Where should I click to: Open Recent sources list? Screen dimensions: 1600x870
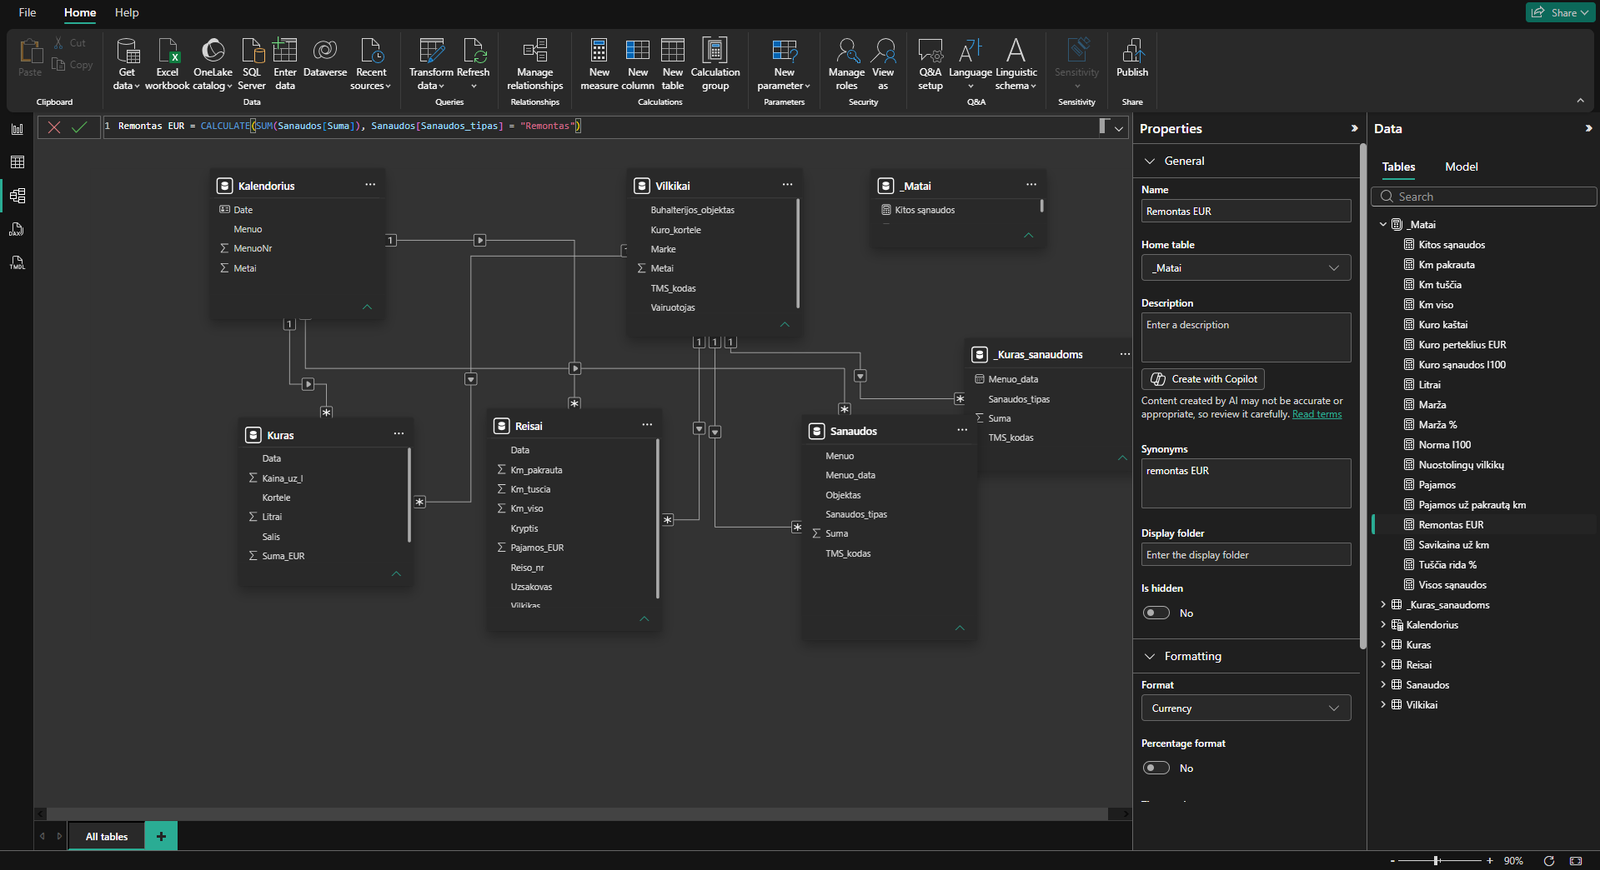click(371, 64)
